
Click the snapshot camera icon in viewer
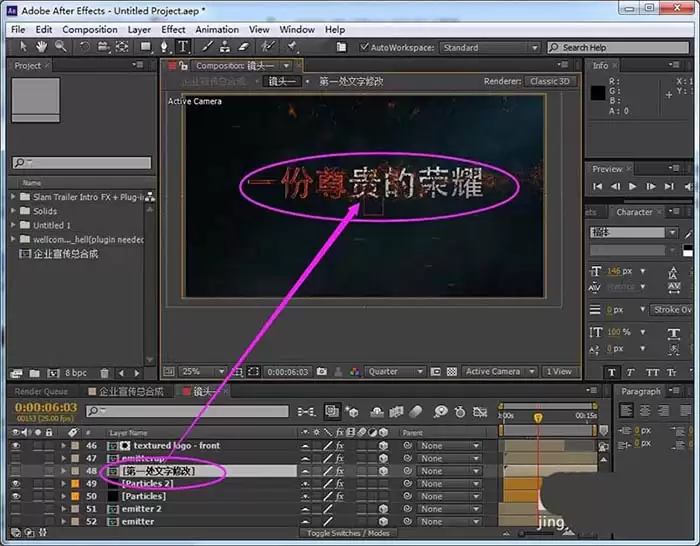tap(322, 371)
